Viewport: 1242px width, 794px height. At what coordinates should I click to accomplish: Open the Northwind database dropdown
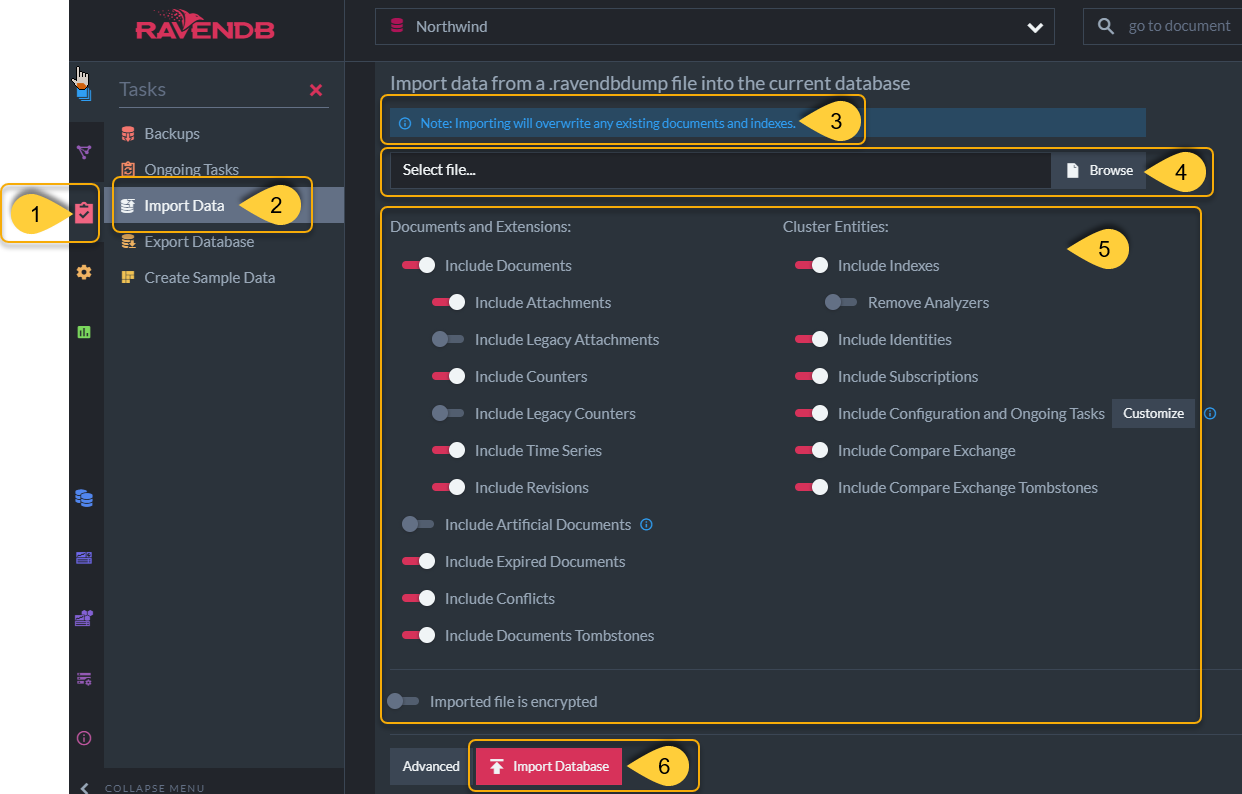pos(715,27)
